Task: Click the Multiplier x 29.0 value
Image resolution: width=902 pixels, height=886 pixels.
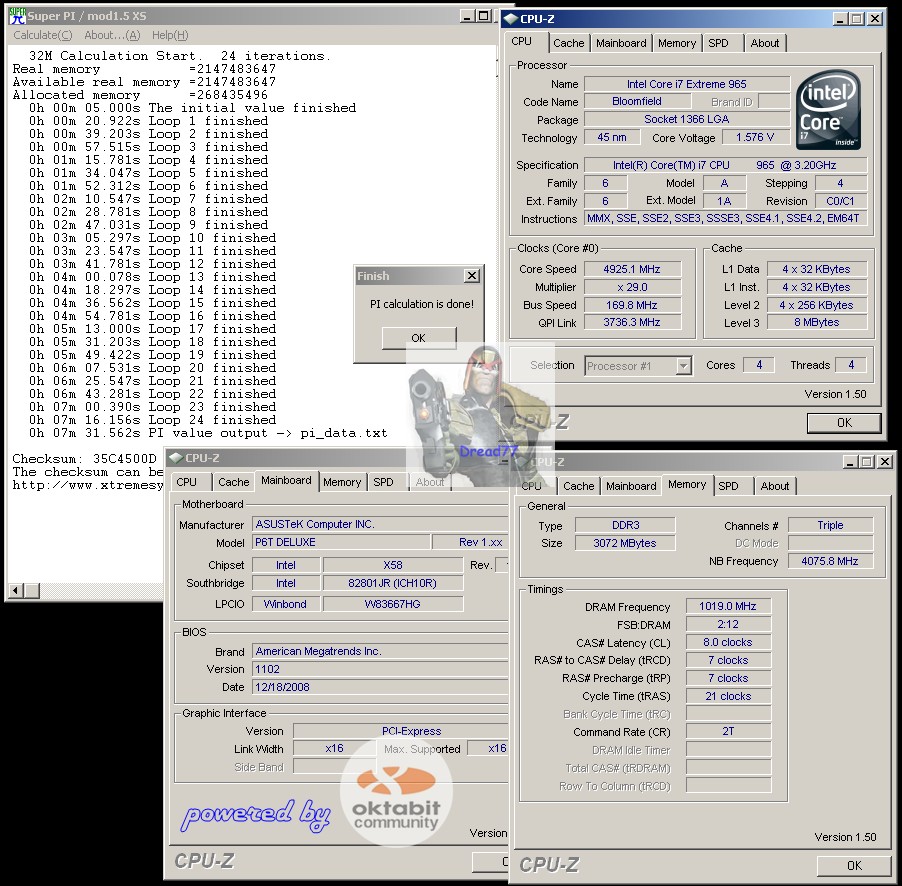Action: click(x=632, y=287)
